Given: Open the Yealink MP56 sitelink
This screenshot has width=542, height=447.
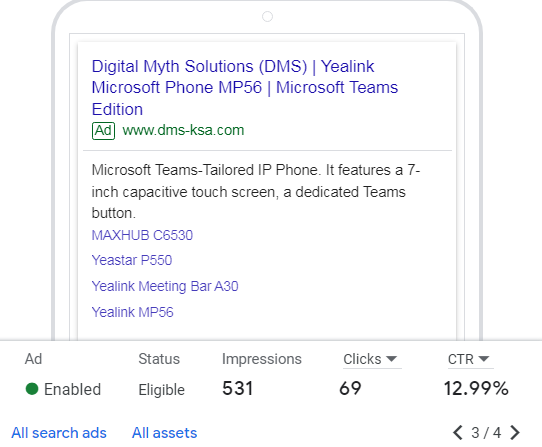Looking at the screenshot, I should (x=132, y=312).
